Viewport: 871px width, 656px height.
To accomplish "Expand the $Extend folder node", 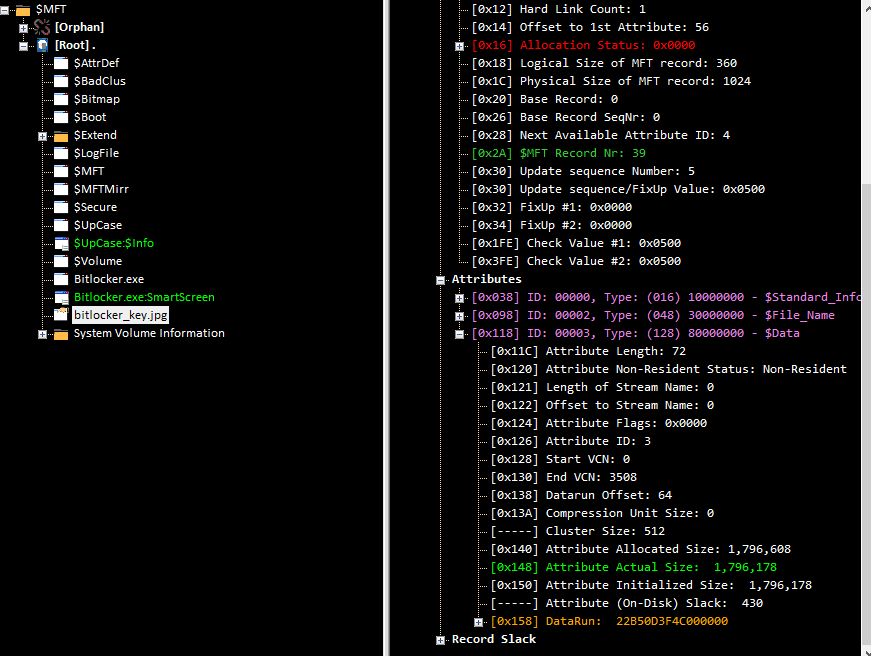I will pyautogui.click(x=42, y=135).
